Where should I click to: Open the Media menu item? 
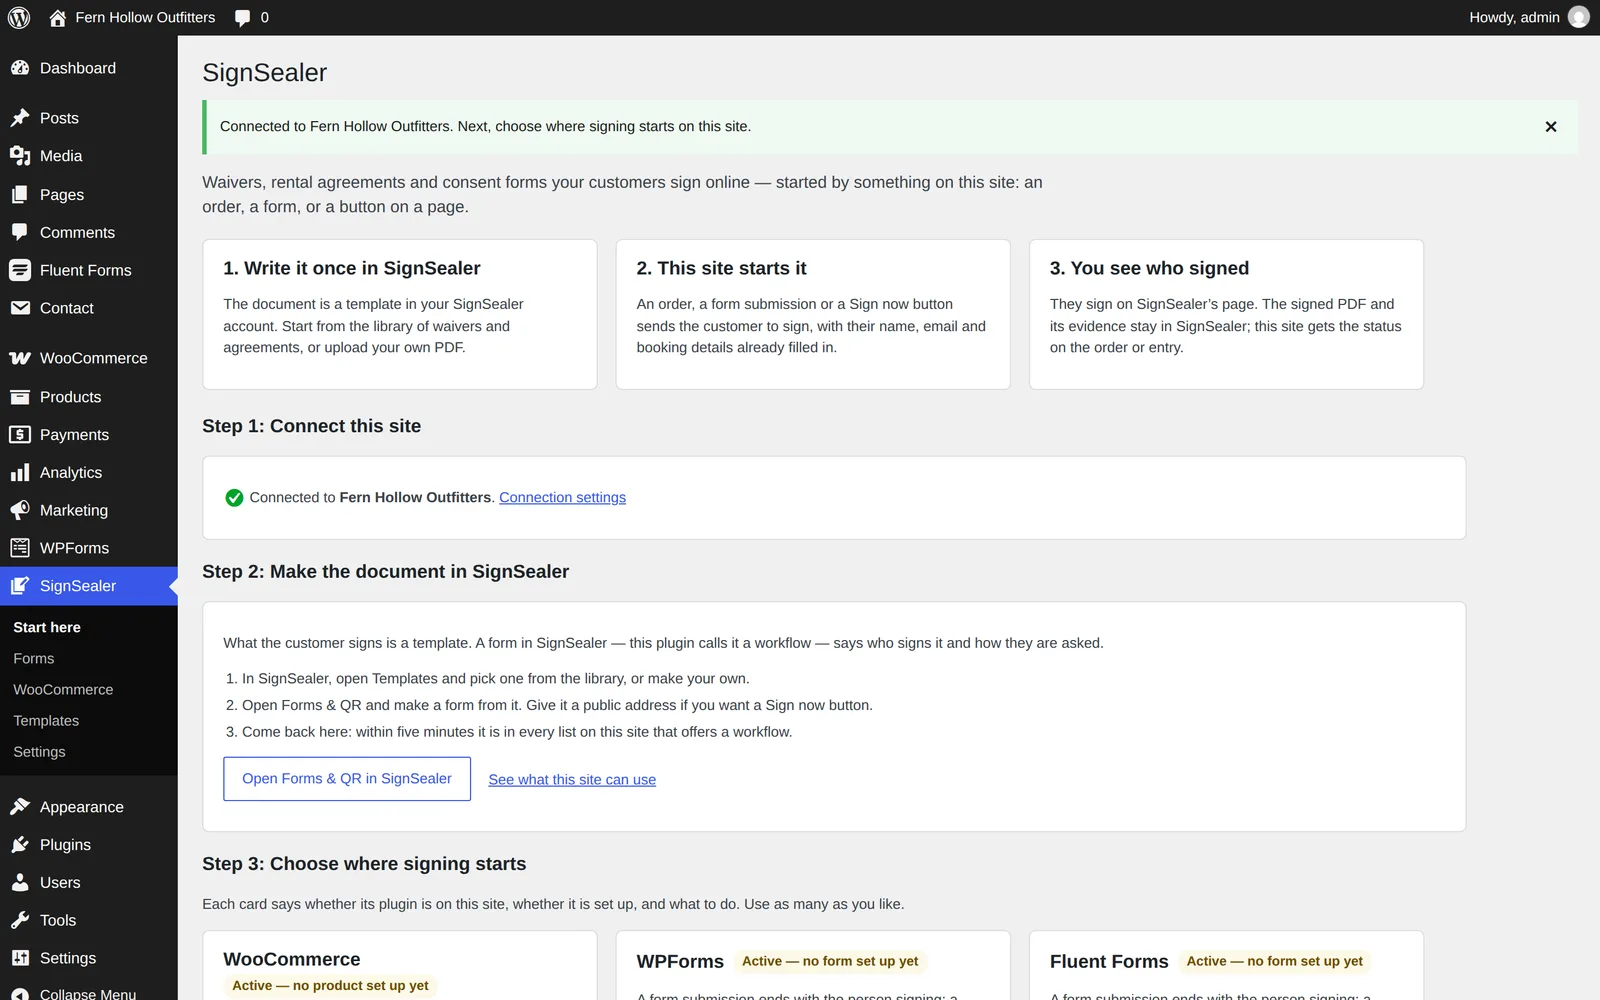(x=89, y=156)
